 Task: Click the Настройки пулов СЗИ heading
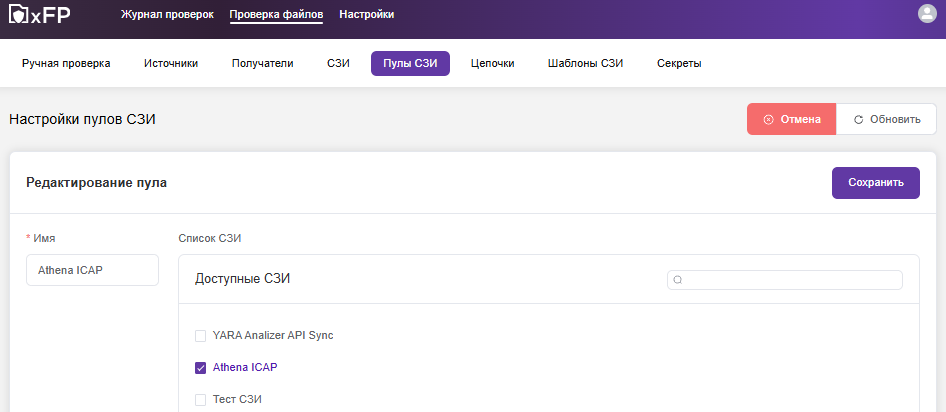[83, 119]
